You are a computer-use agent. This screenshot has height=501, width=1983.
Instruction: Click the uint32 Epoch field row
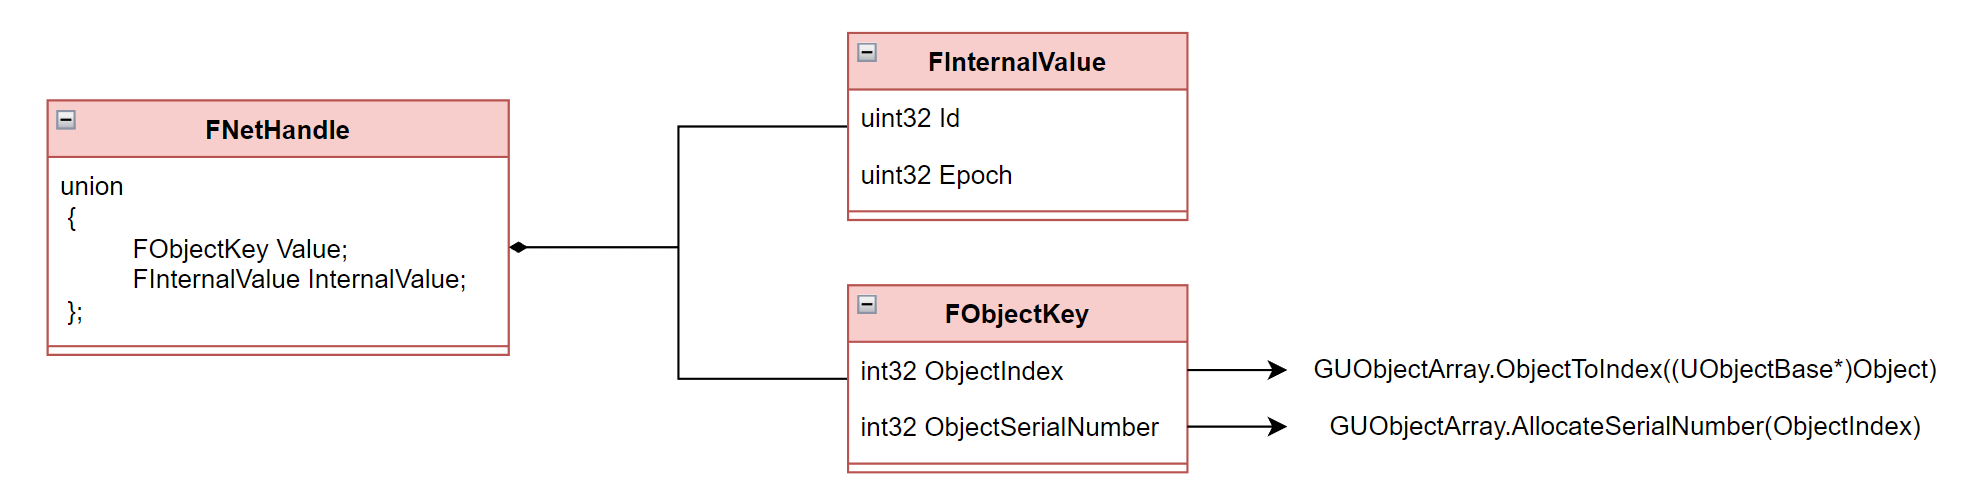(x=1016, y=175)
